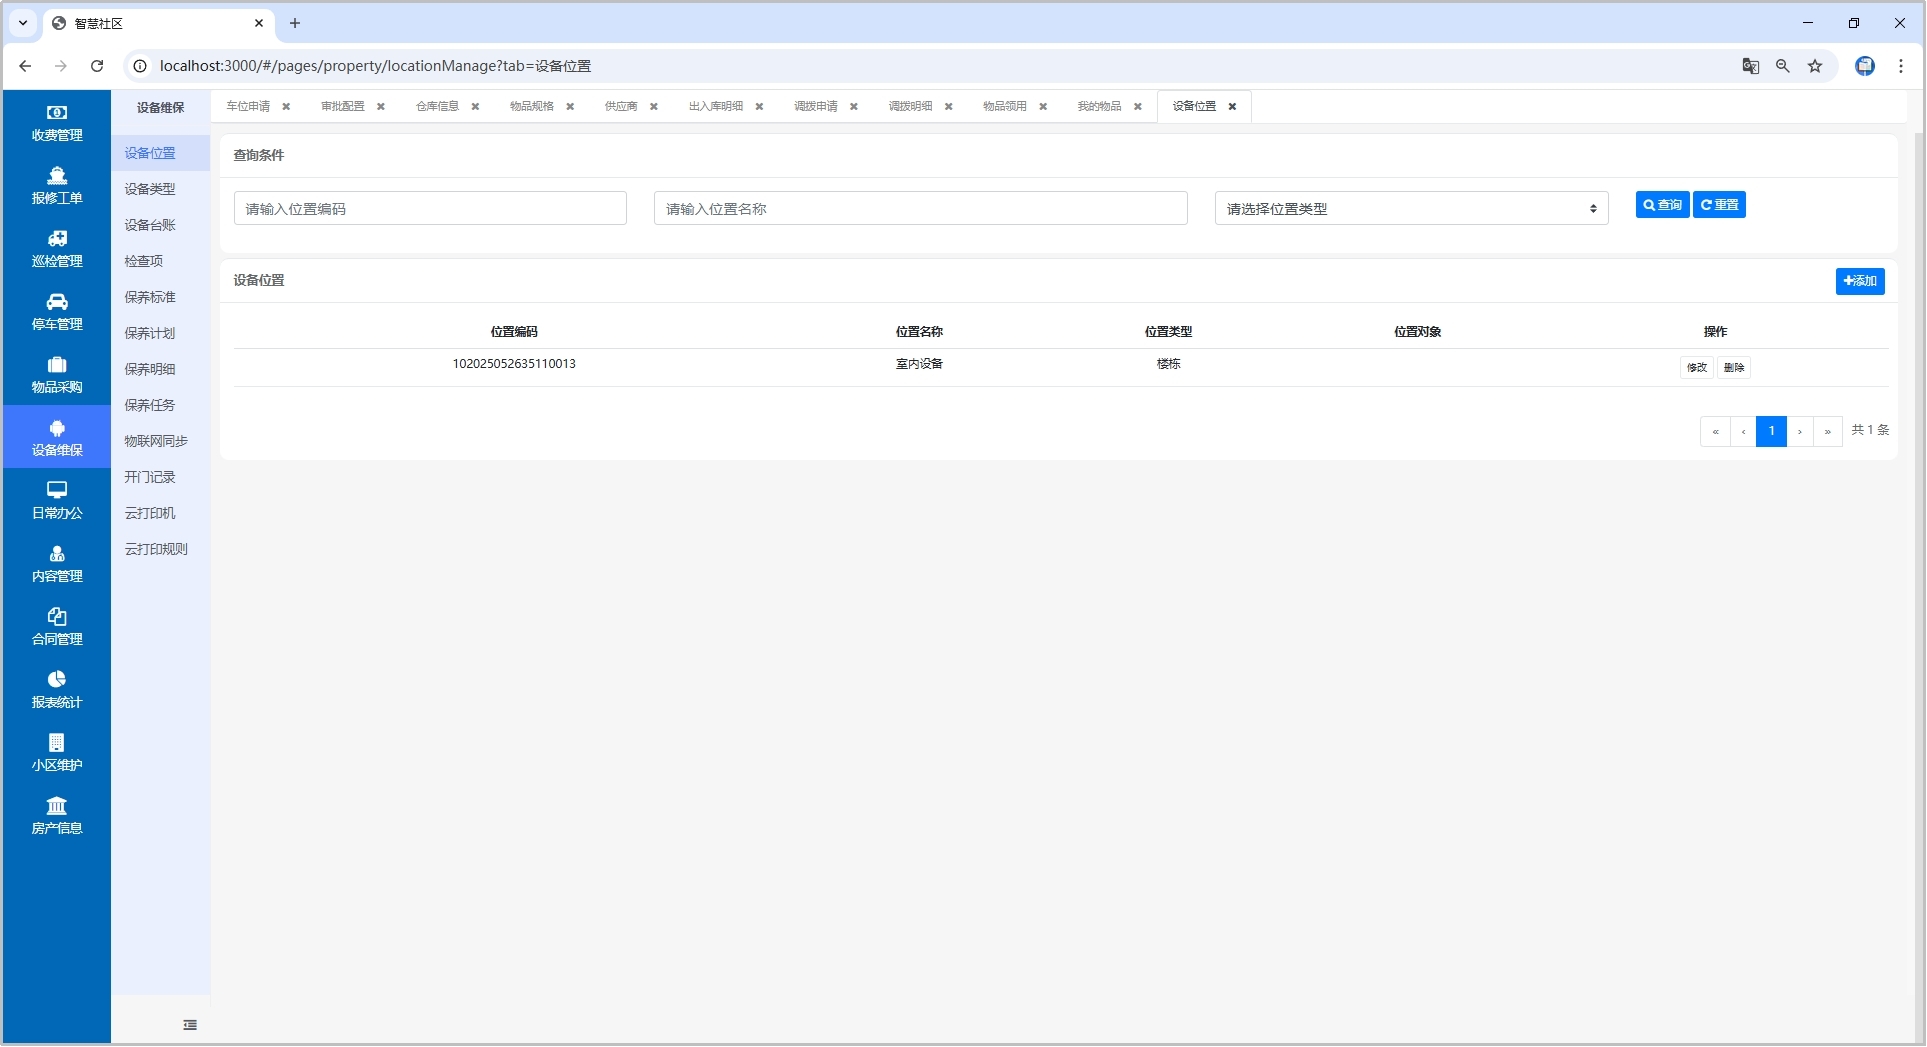Close the 我的物品 tab
This screenshot has height=1047, width=1927.
coord(1138,107)
